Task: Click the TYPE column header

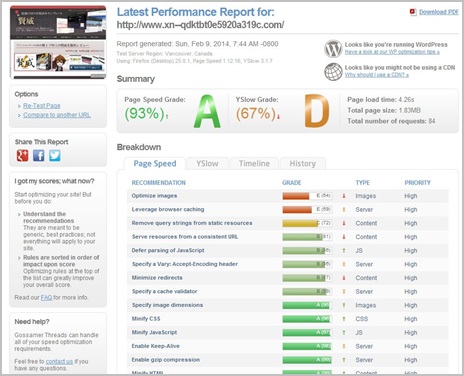Action: click(x=362, y=183)
